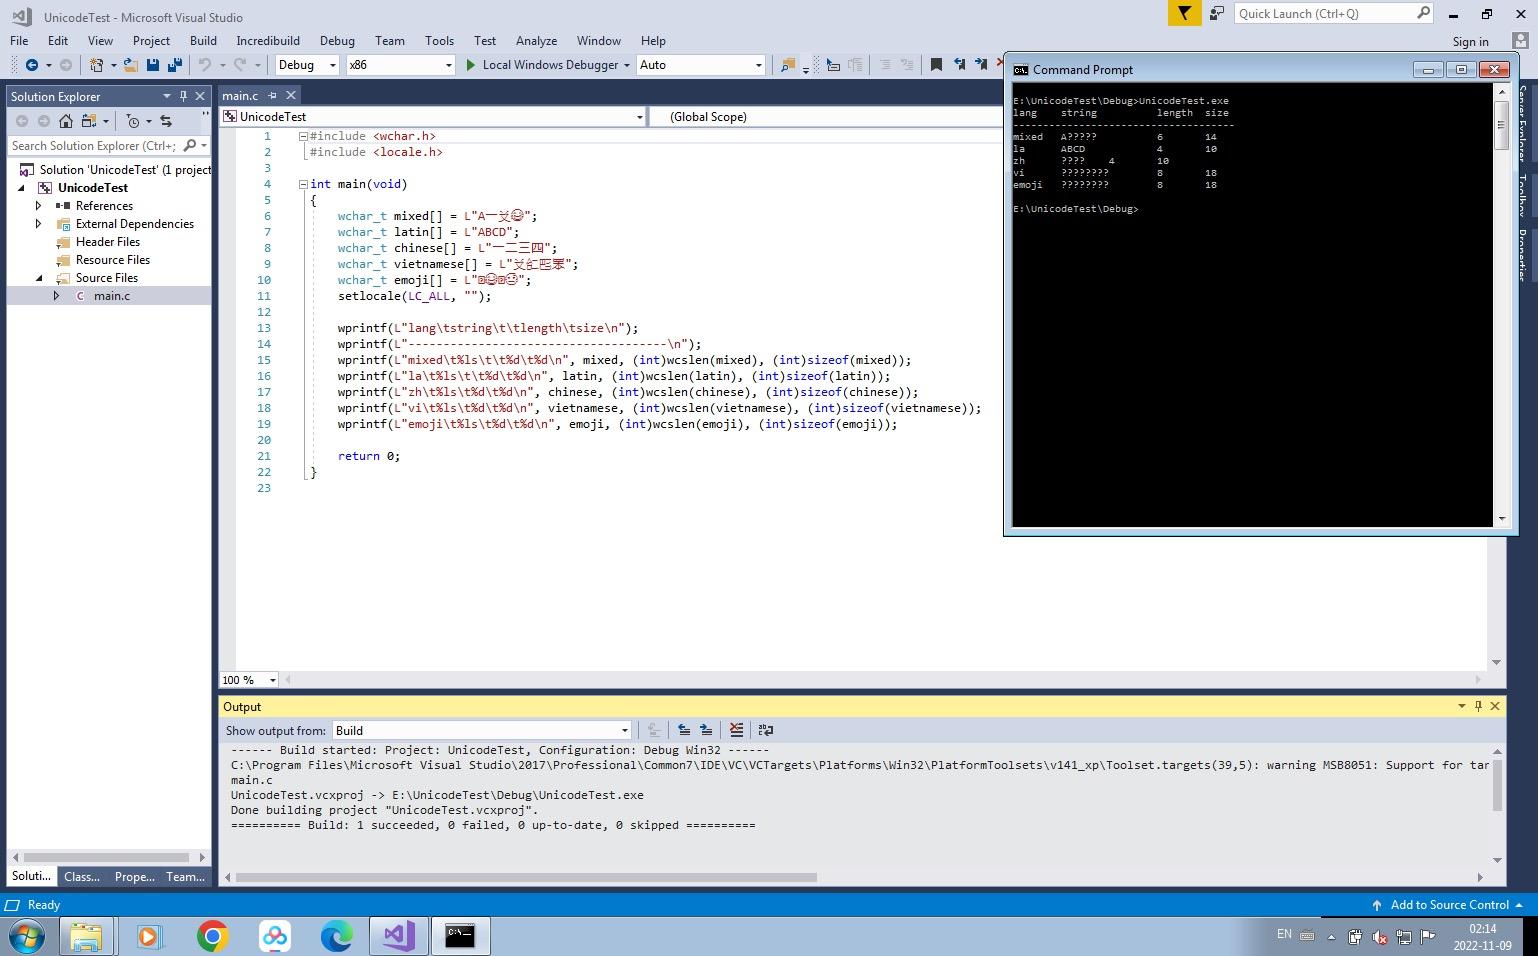Switch to the Class View tab

(x=82, y=877)
